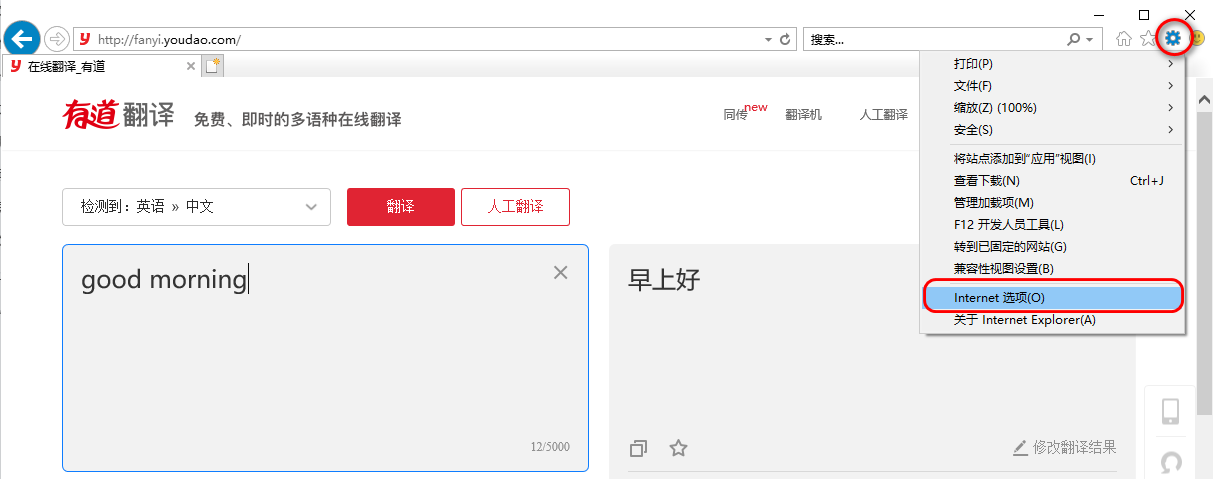Click 修改翻译结果 edit link
The height and width of the screenshot is (479, 1213).
[x=1064, y=447]
